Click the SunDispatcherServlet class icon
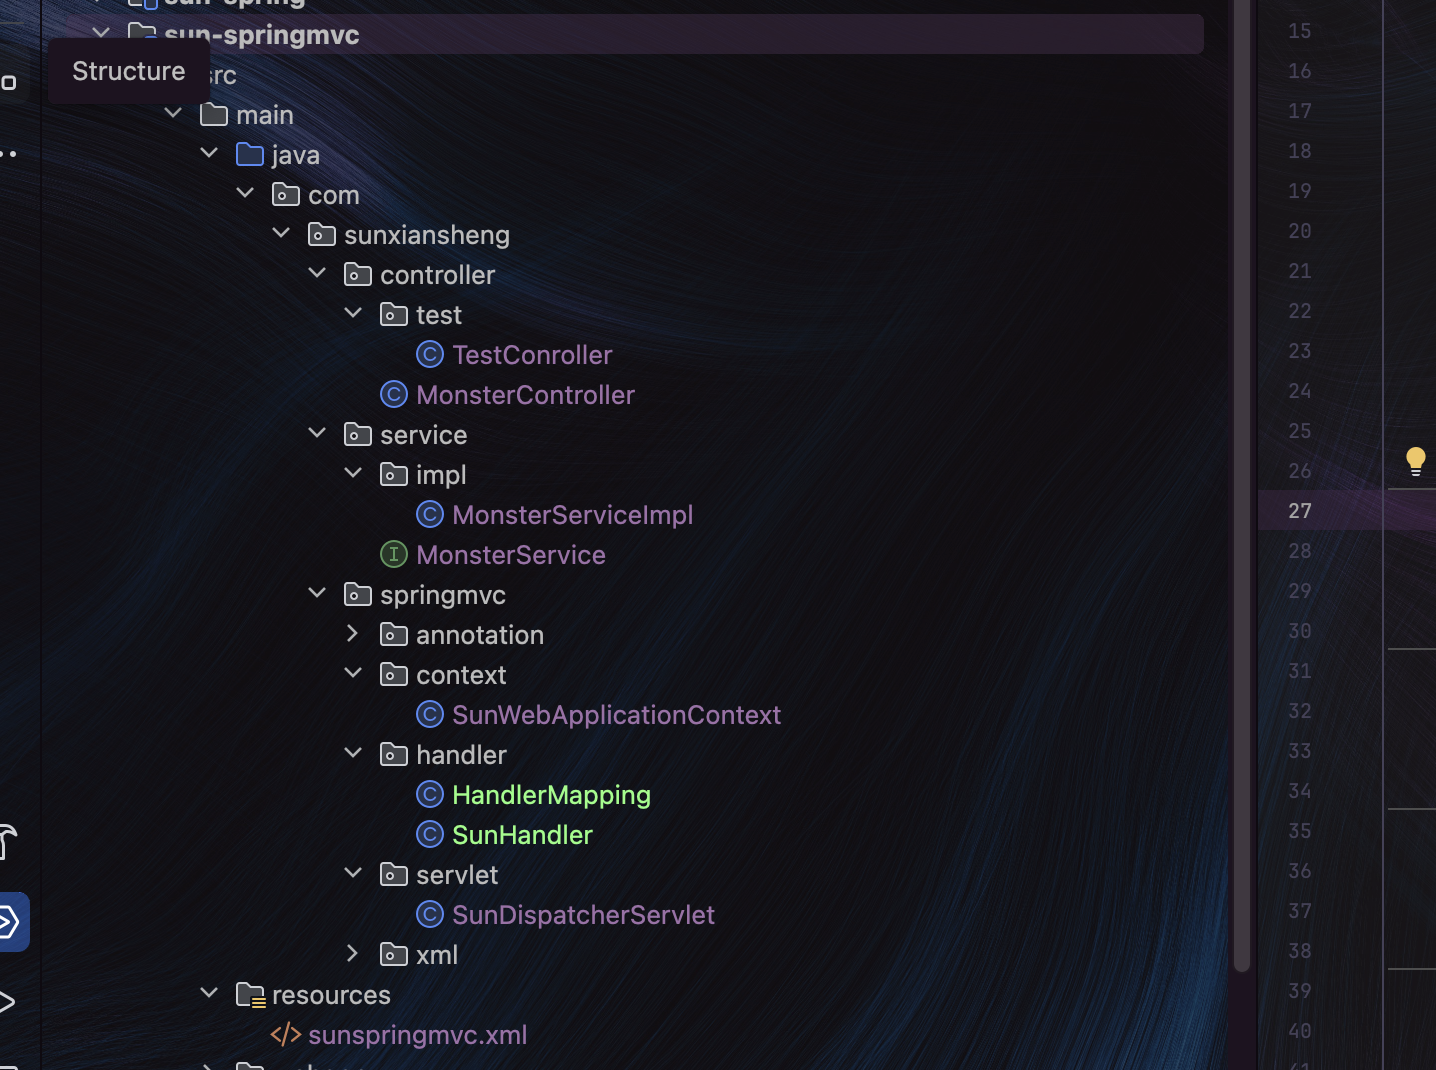Image resolution: width=1436 pixels, height=1070 pixels. coord(430,914)
